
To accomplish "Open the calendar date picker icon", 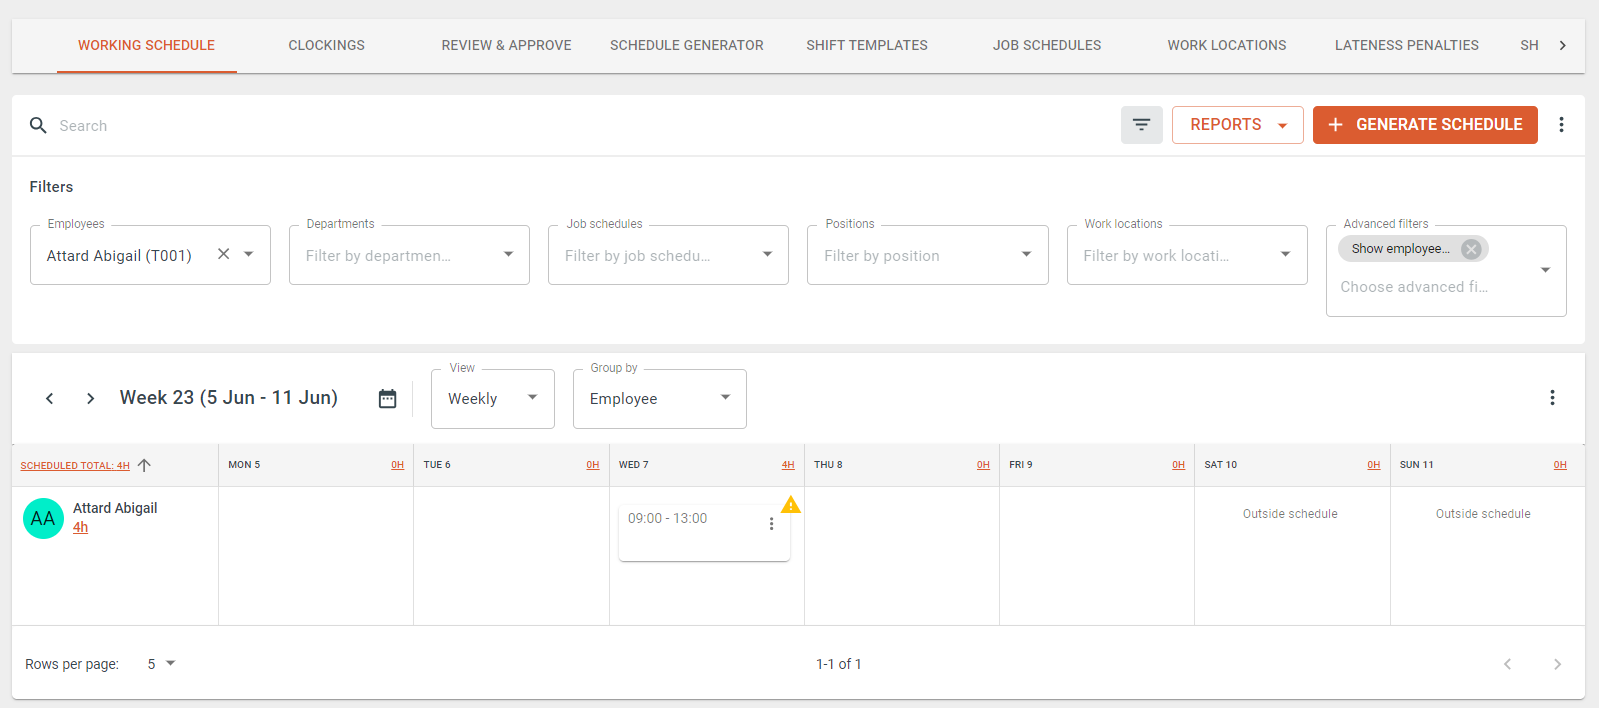I will (x=387, y=399).
